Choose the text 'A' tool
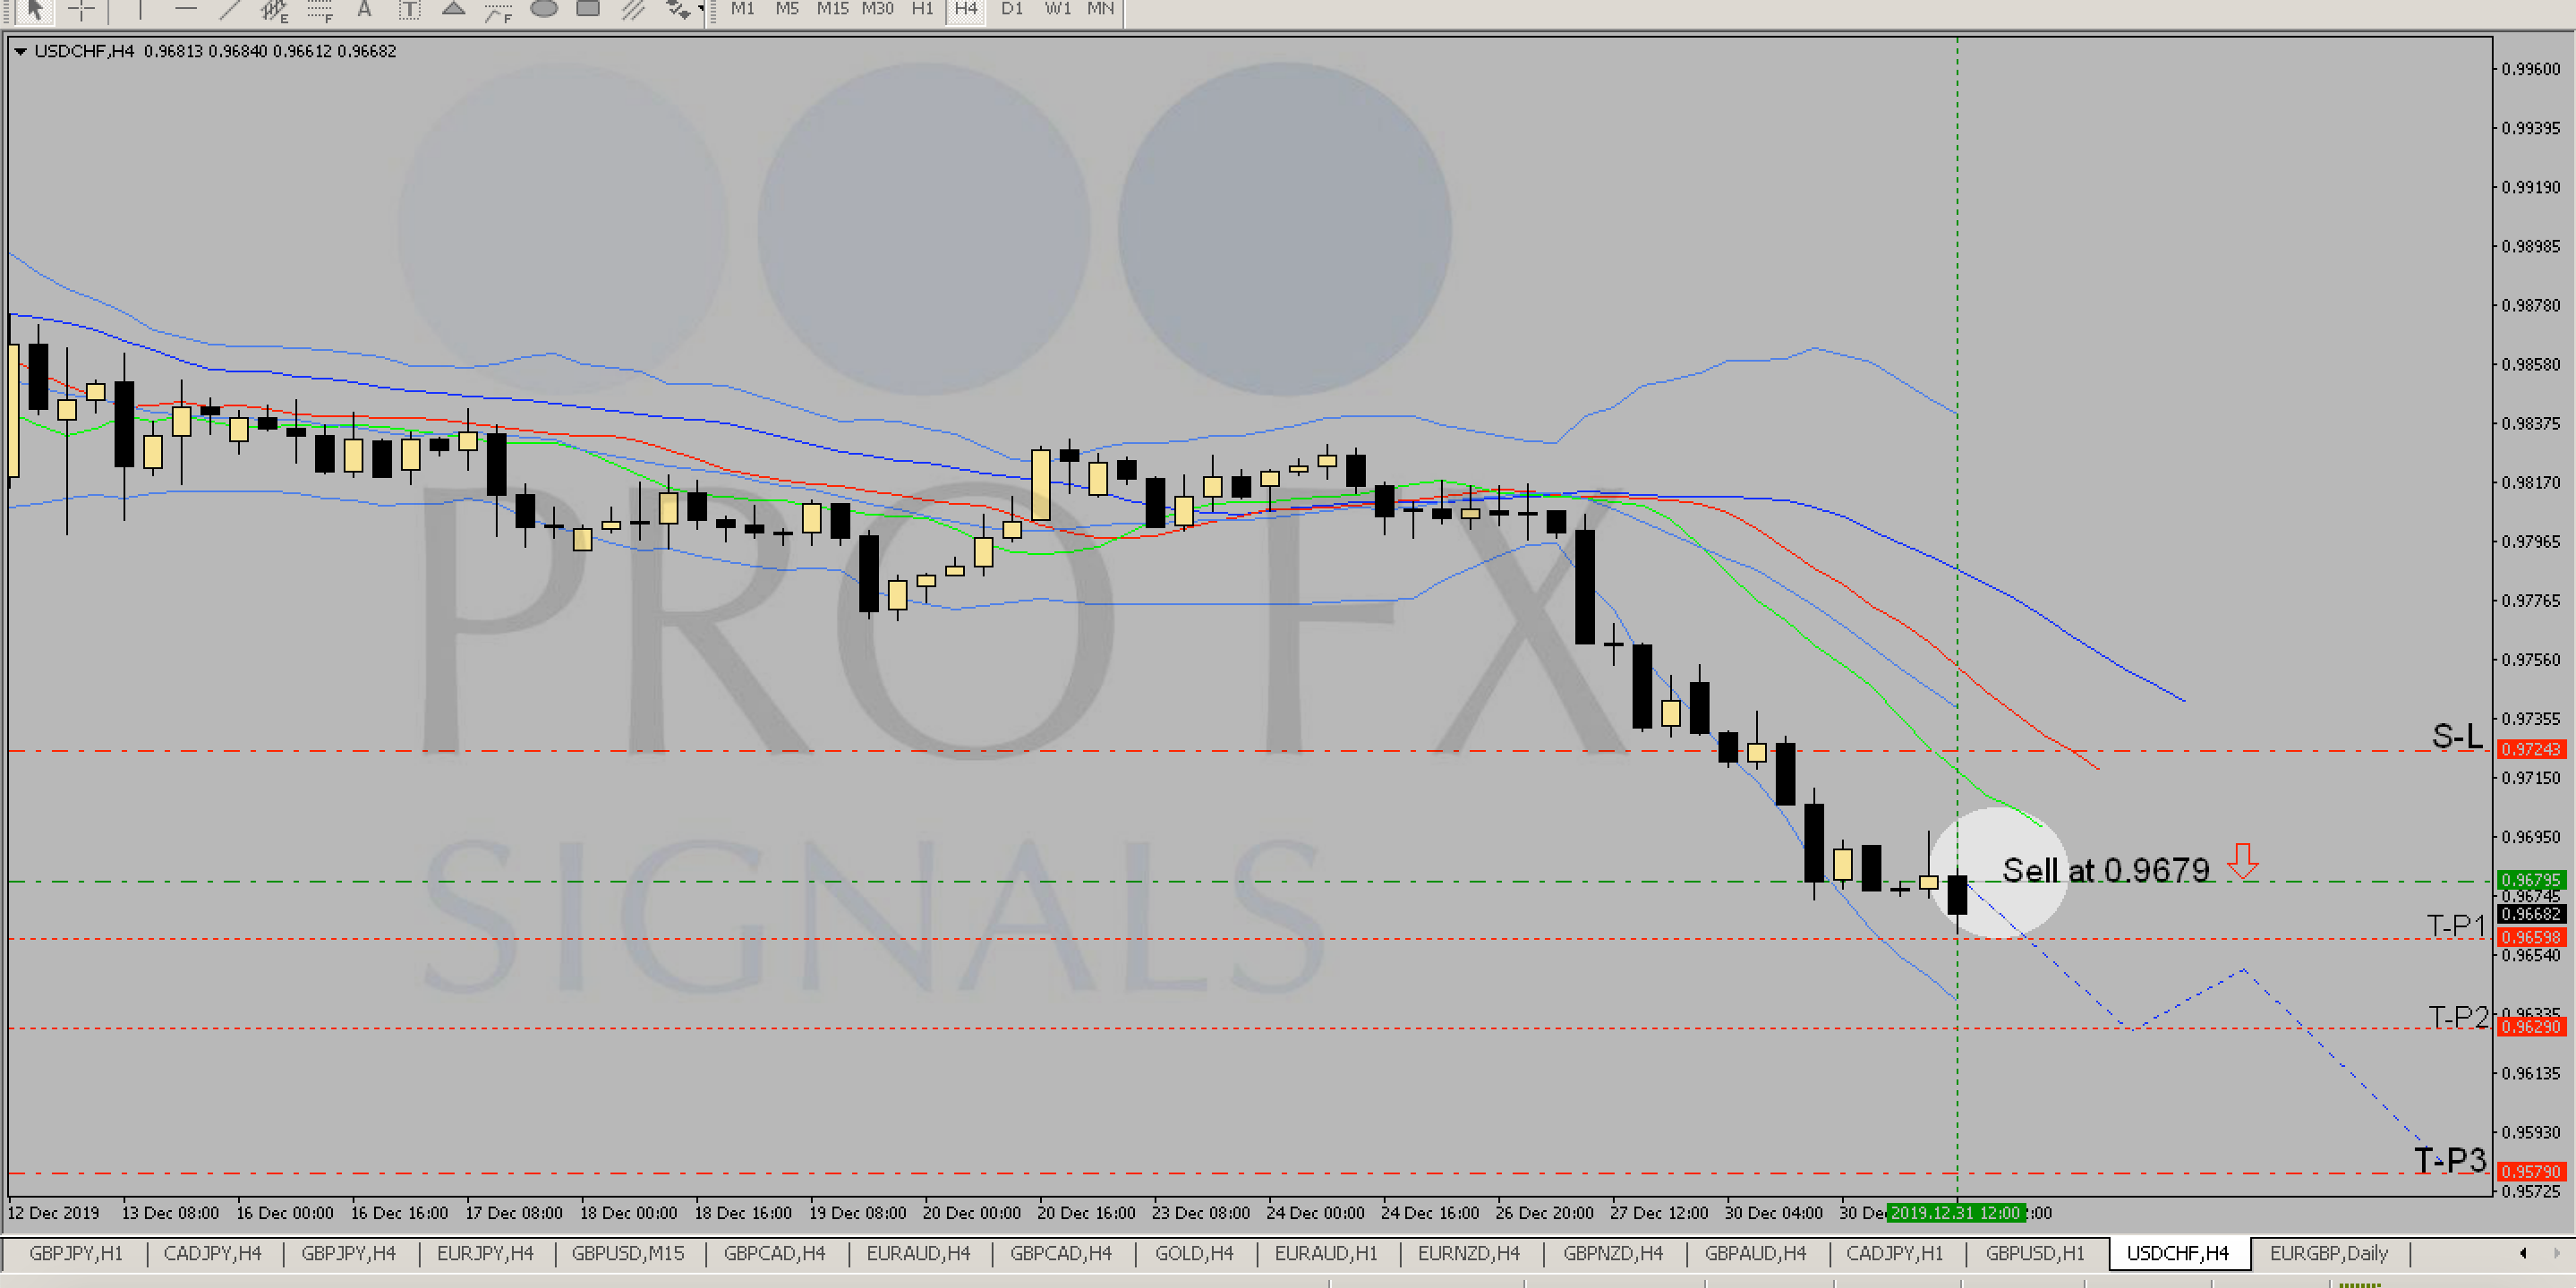The height and width of the screenshot is (1288, 2576). click(364, 9)
